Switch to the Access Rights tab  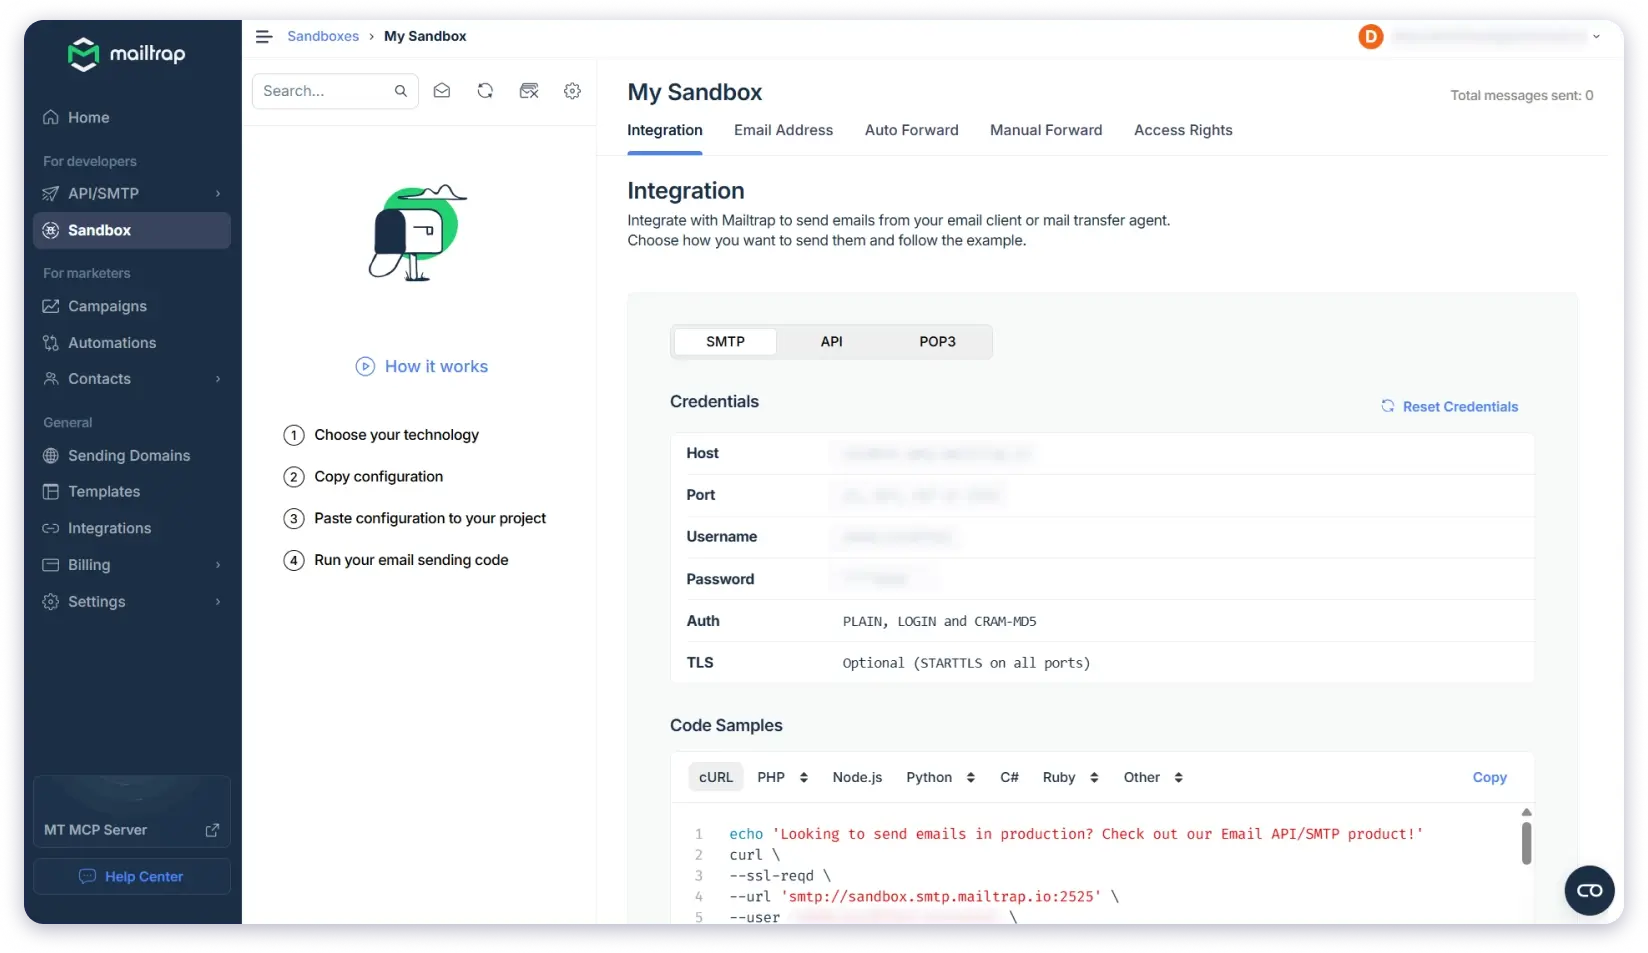pos(1183,130)
